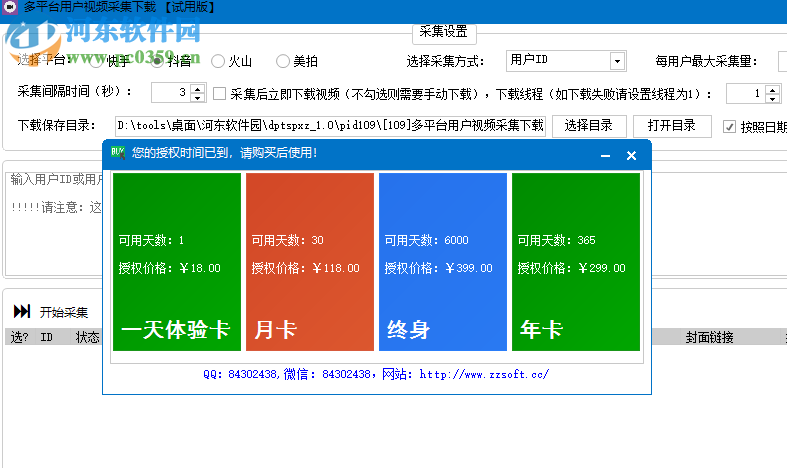787x468 pixels.
Task: Open the http://www.zzsoft.cc/ website link
Action: [x=484, y=374]
